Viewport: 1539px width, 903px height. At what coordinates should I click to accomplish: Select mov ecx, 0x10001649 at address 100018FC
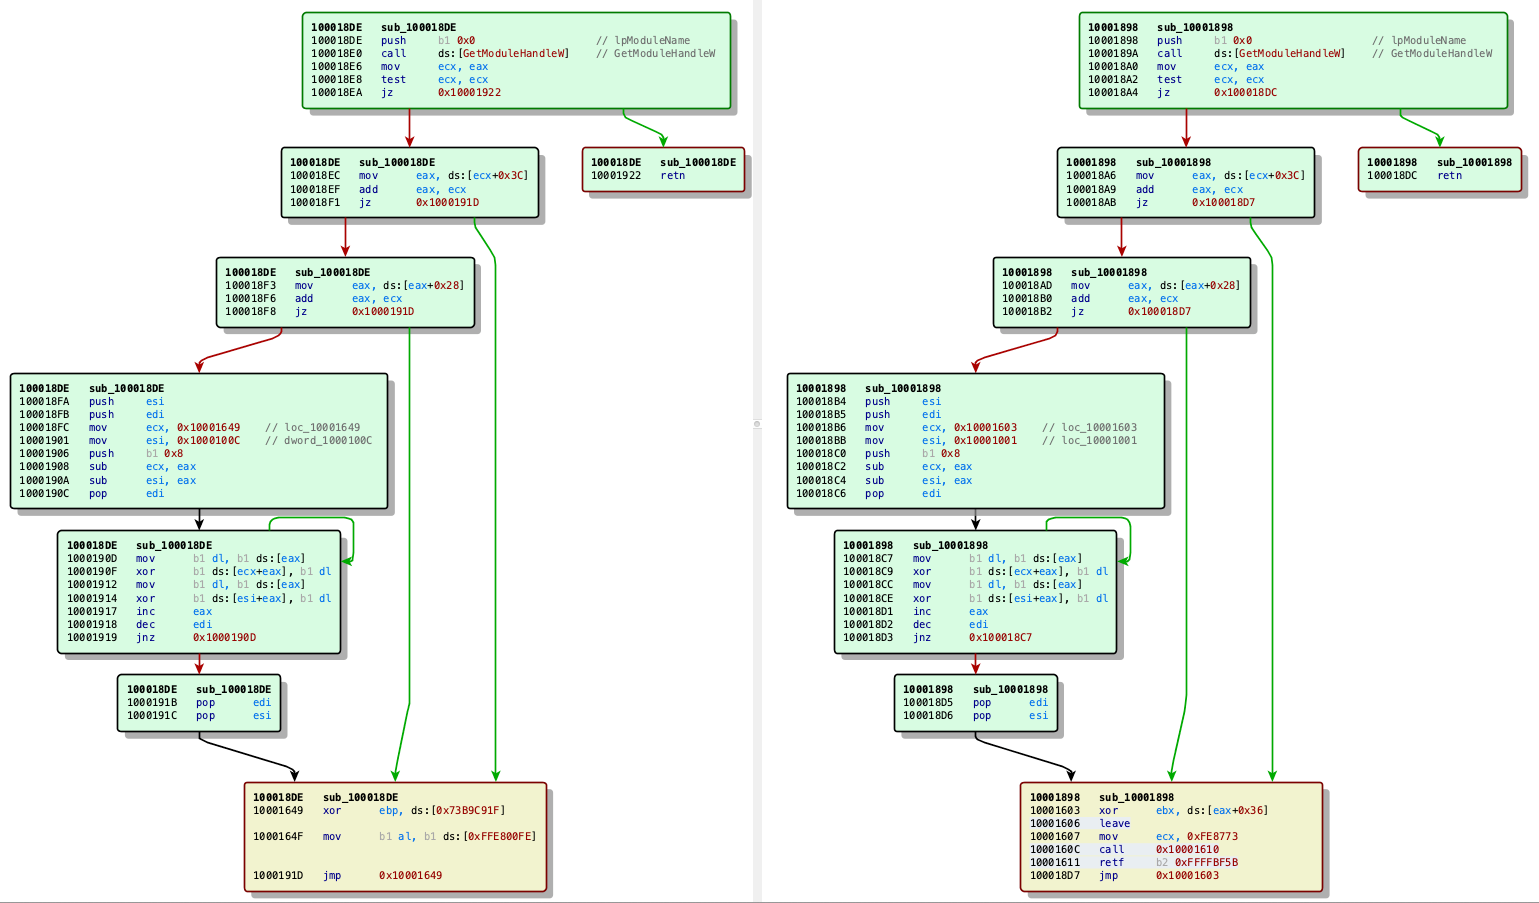[x=190, y=428]
